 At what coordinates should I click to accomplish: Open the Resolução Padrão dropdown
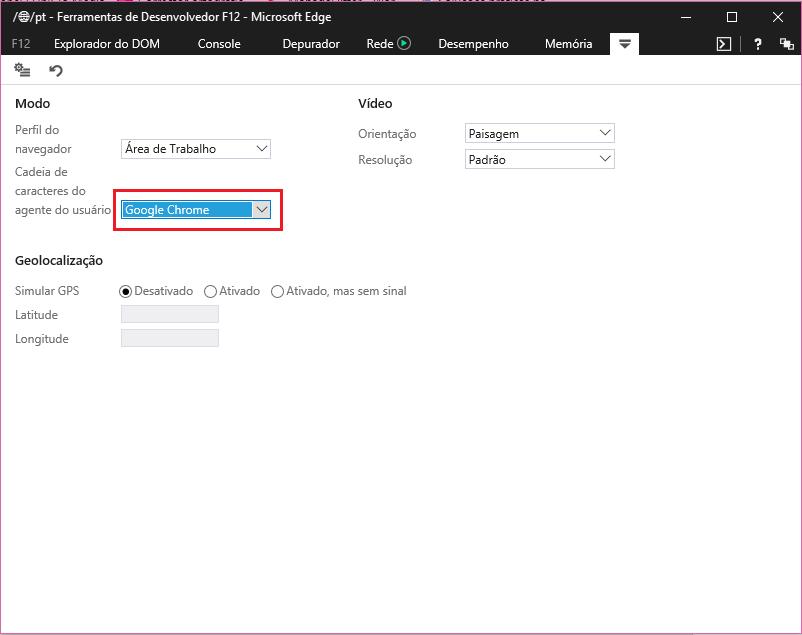tap(540, 159)
